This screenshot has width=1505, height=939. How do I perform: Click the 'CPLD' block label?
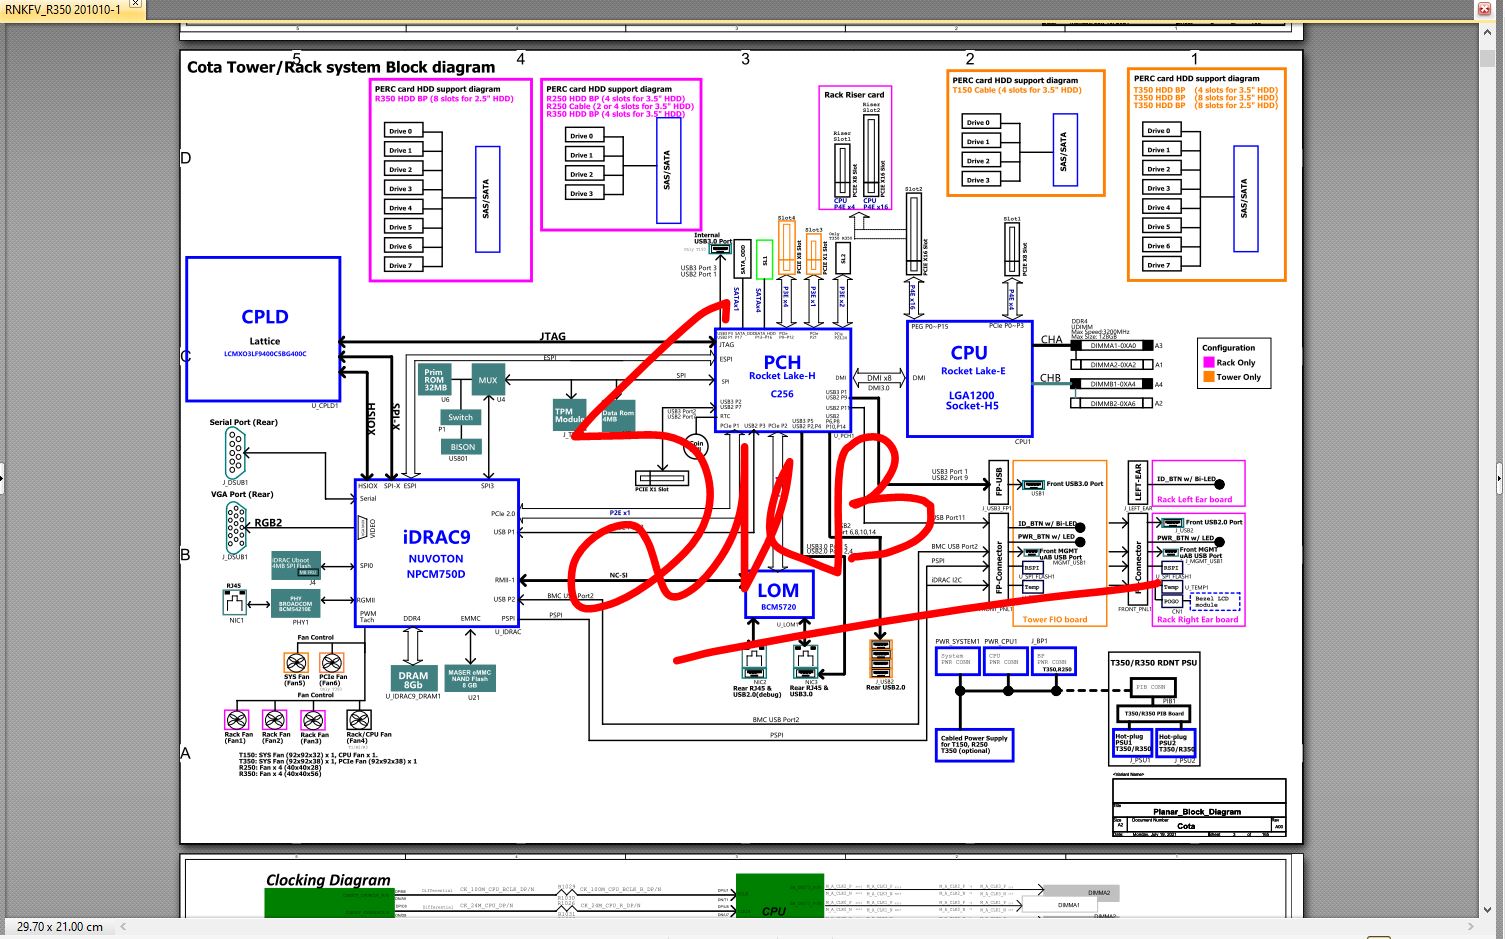tap(265, 317)
